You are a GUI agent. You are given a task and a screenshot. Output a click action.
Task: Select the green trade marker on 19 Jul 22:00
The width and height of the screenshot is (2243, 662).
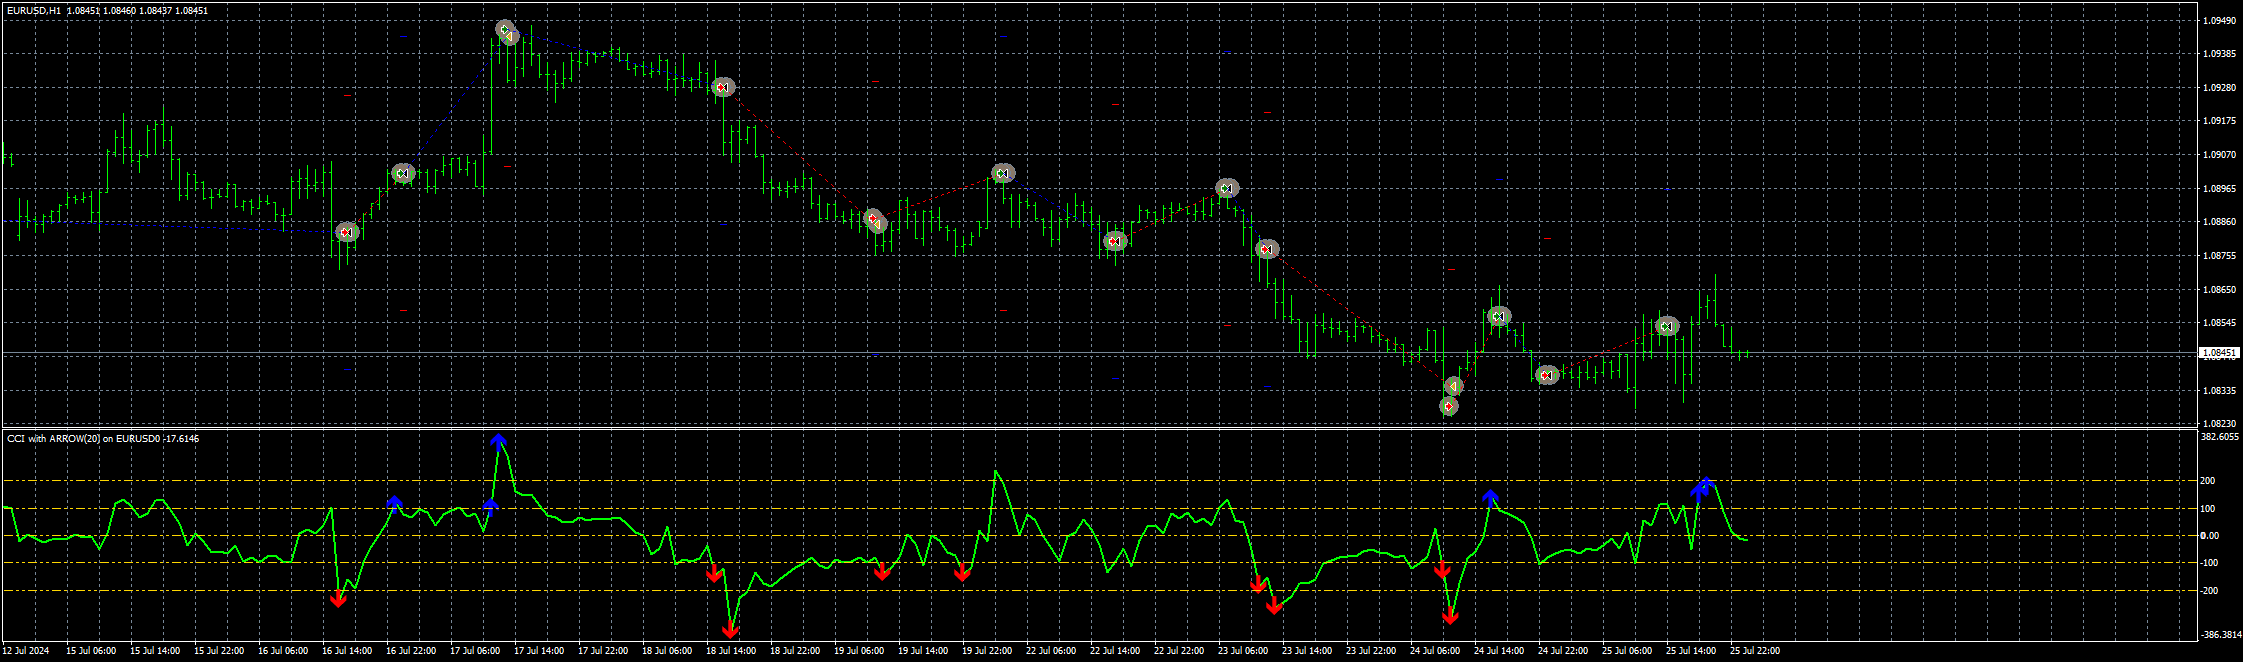point(1003,173)
